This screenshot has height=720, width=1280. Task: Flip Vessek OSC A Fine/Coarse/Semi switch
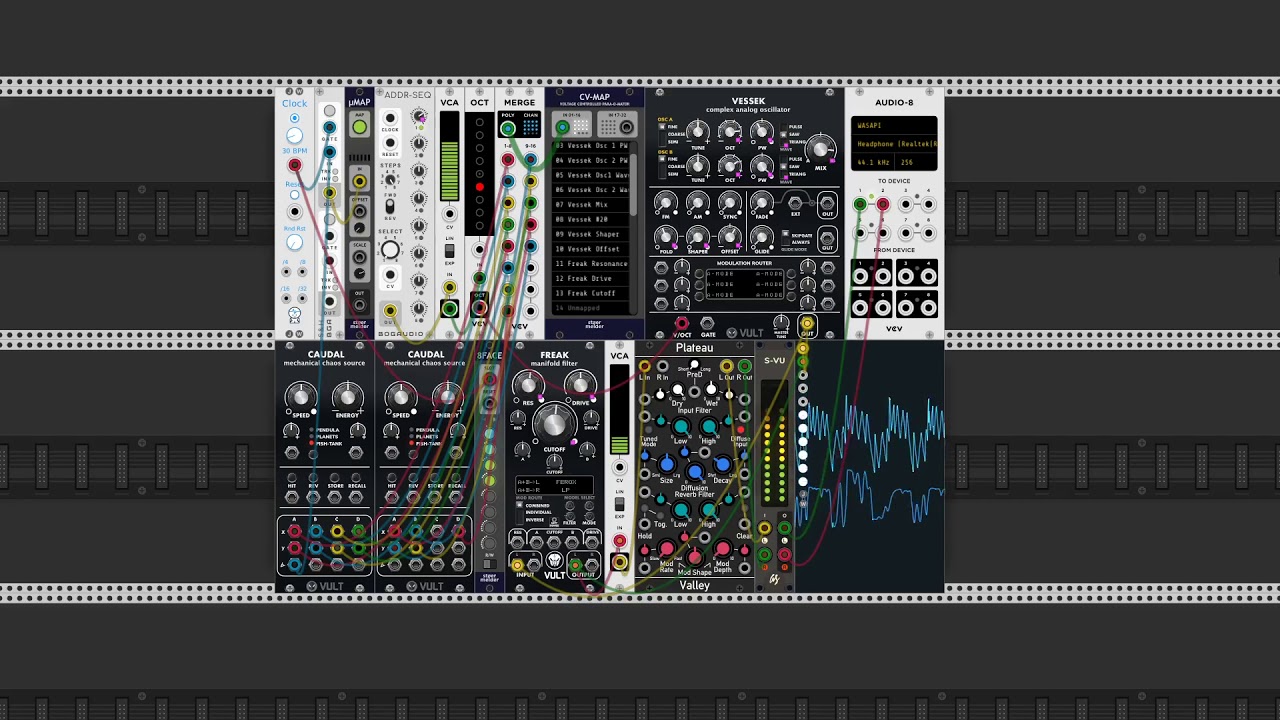pyautogui.click(x=661, y=133)
